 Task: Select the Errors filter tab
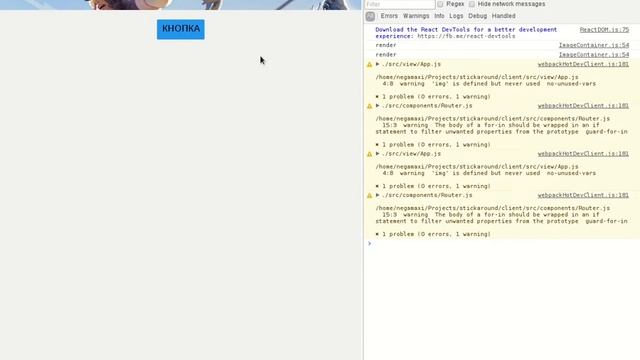click(x=389, y=16)
